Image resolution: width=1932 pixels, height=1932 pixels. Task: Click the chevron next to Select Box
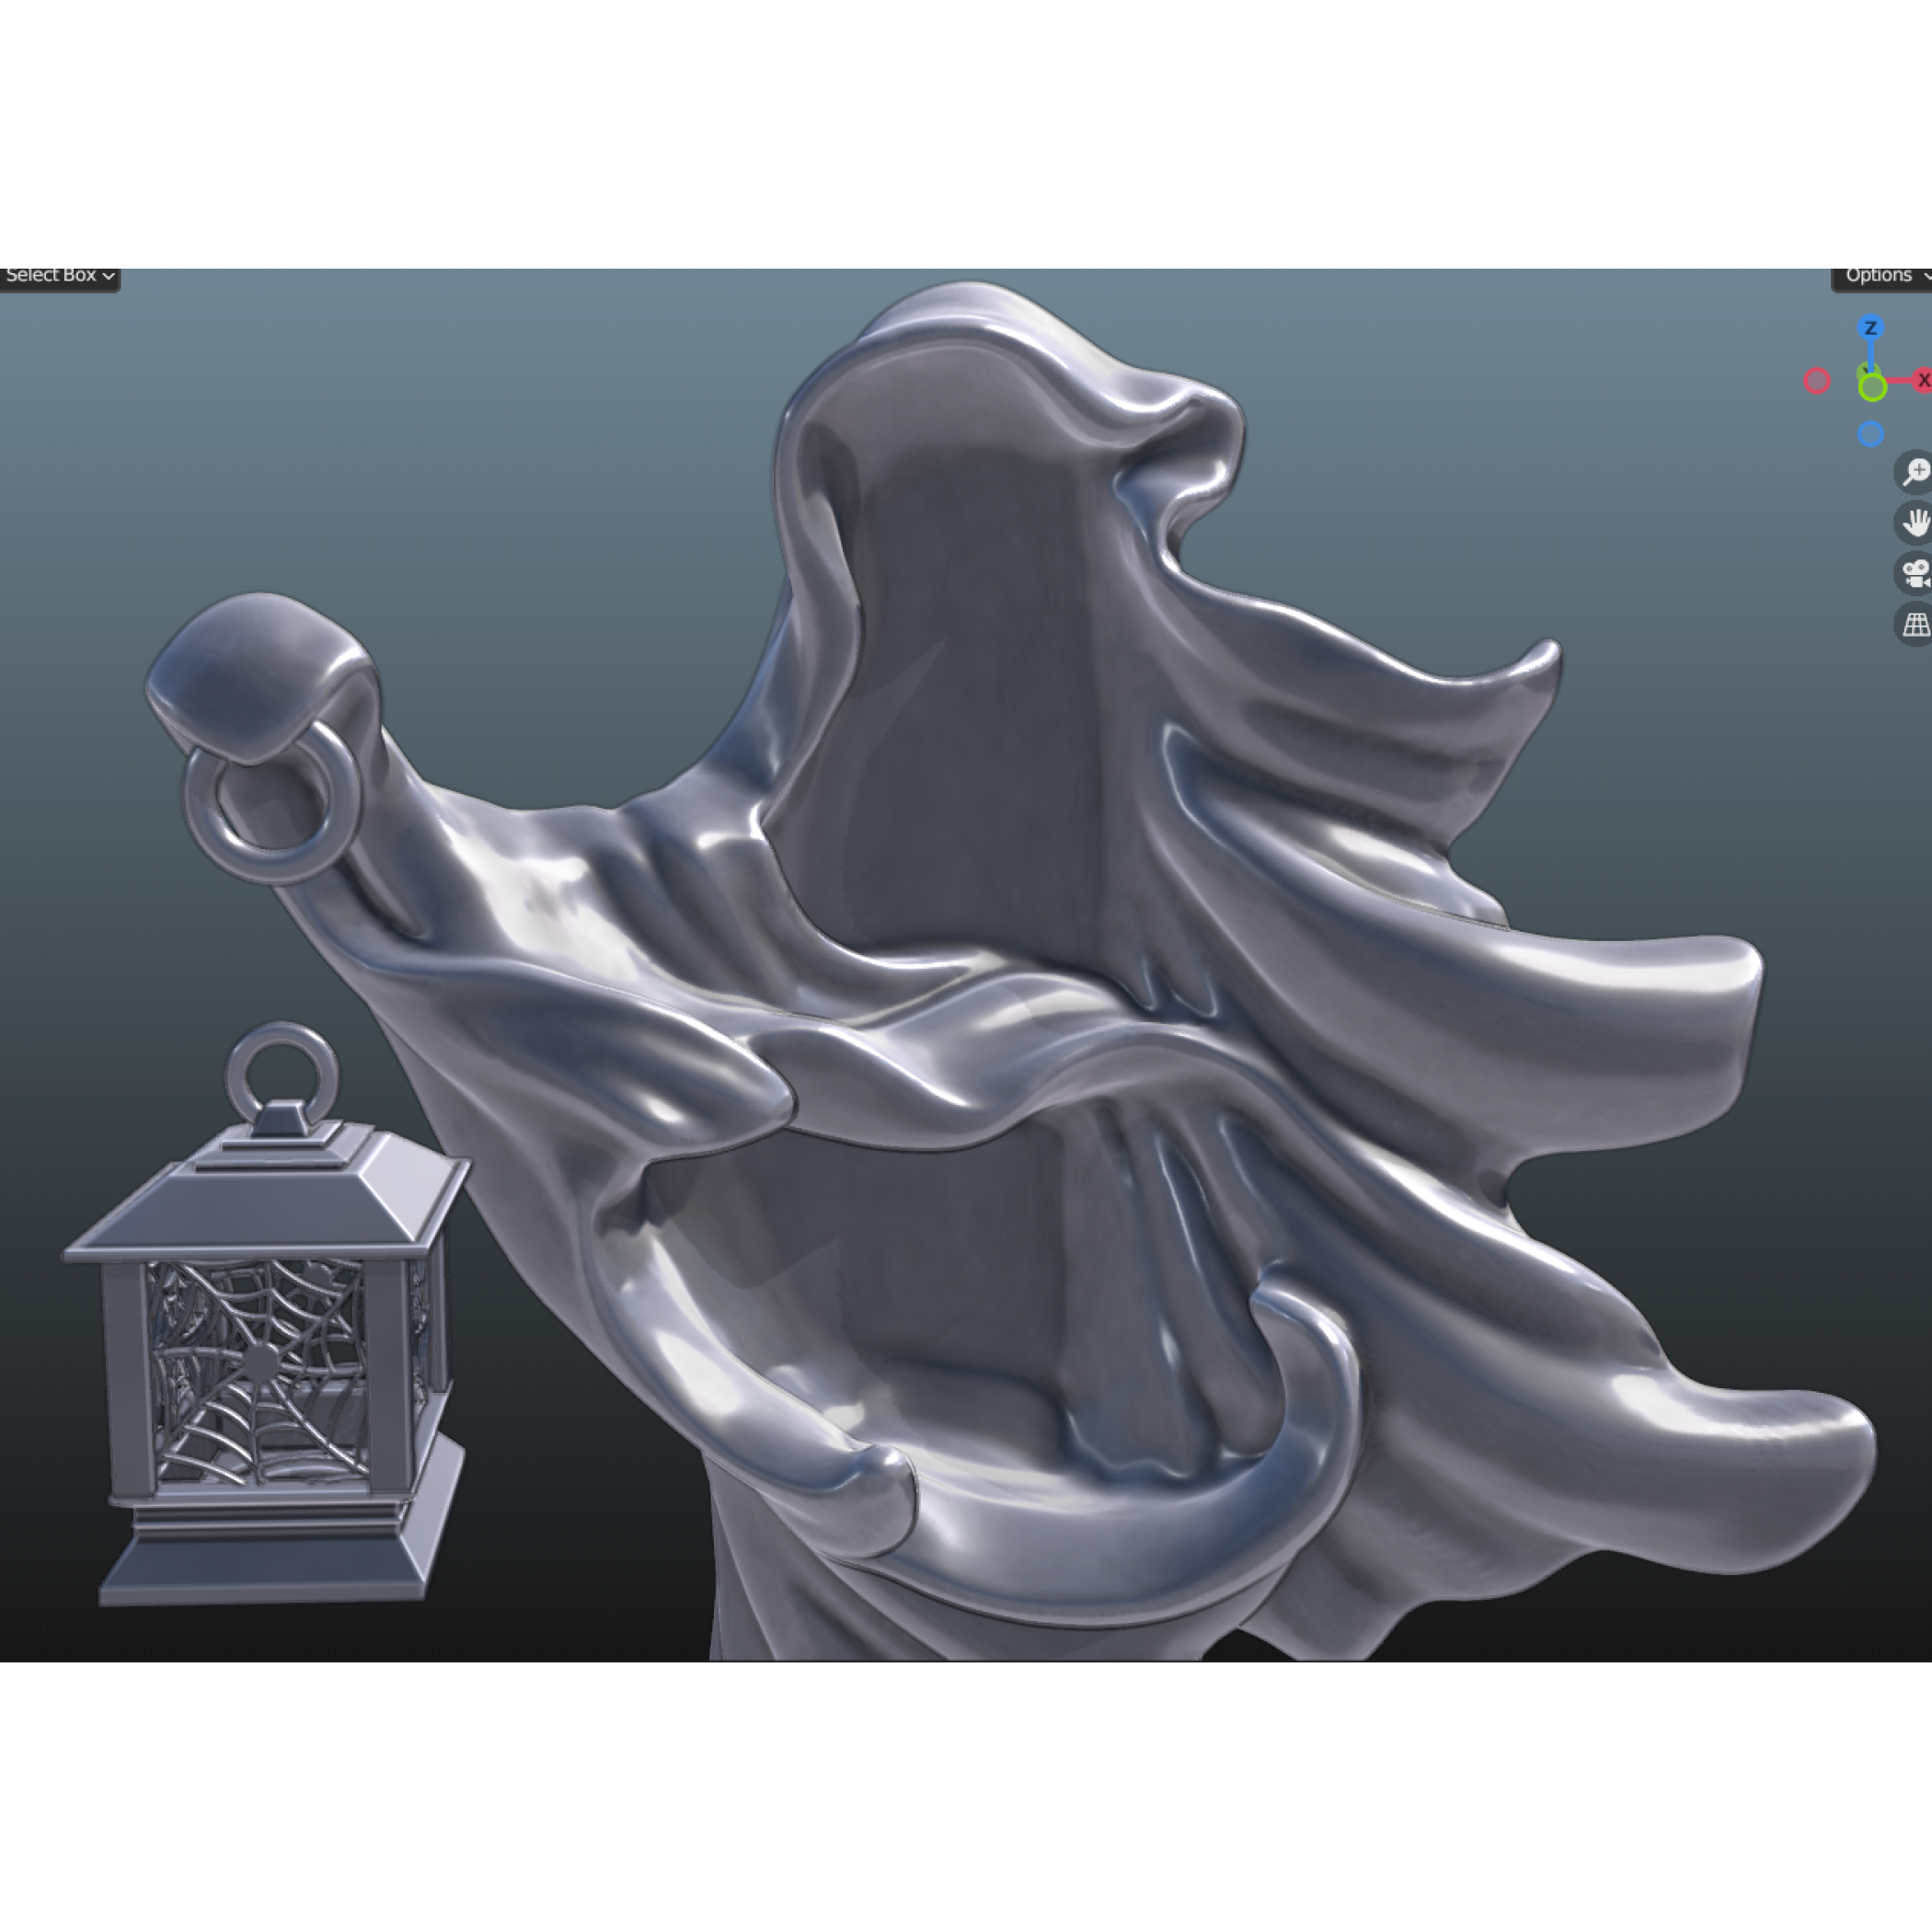tap(108, 277)
